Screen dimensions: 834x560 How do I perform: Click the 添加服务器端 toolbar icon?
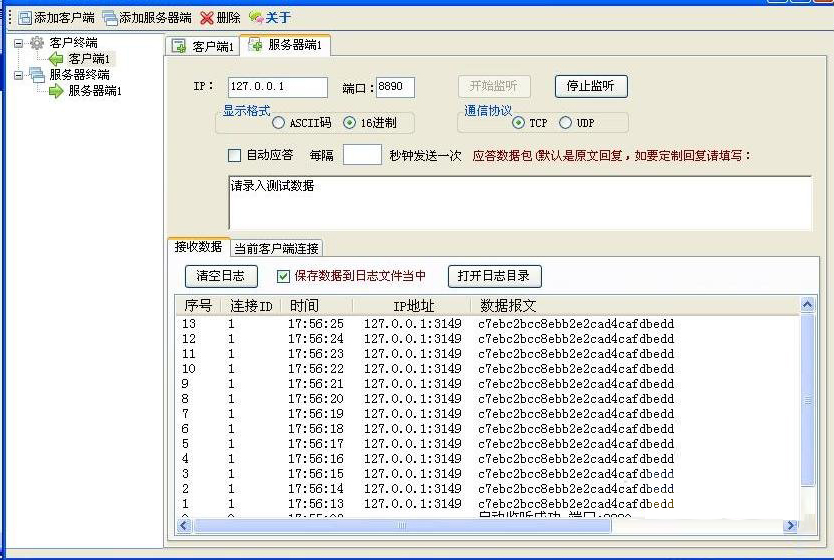[x=110, y=18]
